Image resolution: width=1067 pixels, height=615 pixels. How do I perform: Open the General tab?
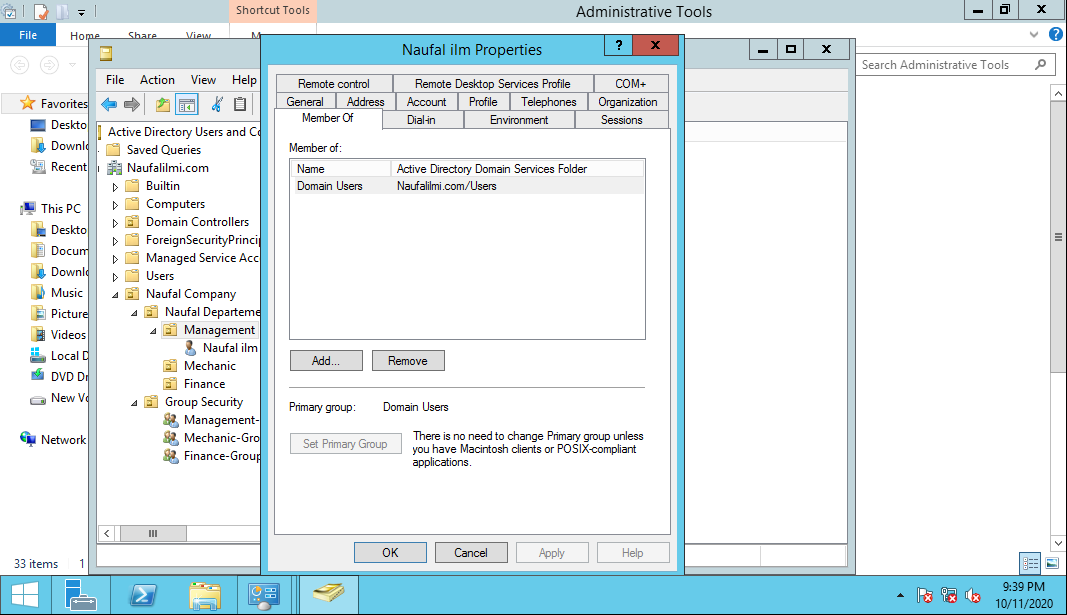(x=305, y=101)
